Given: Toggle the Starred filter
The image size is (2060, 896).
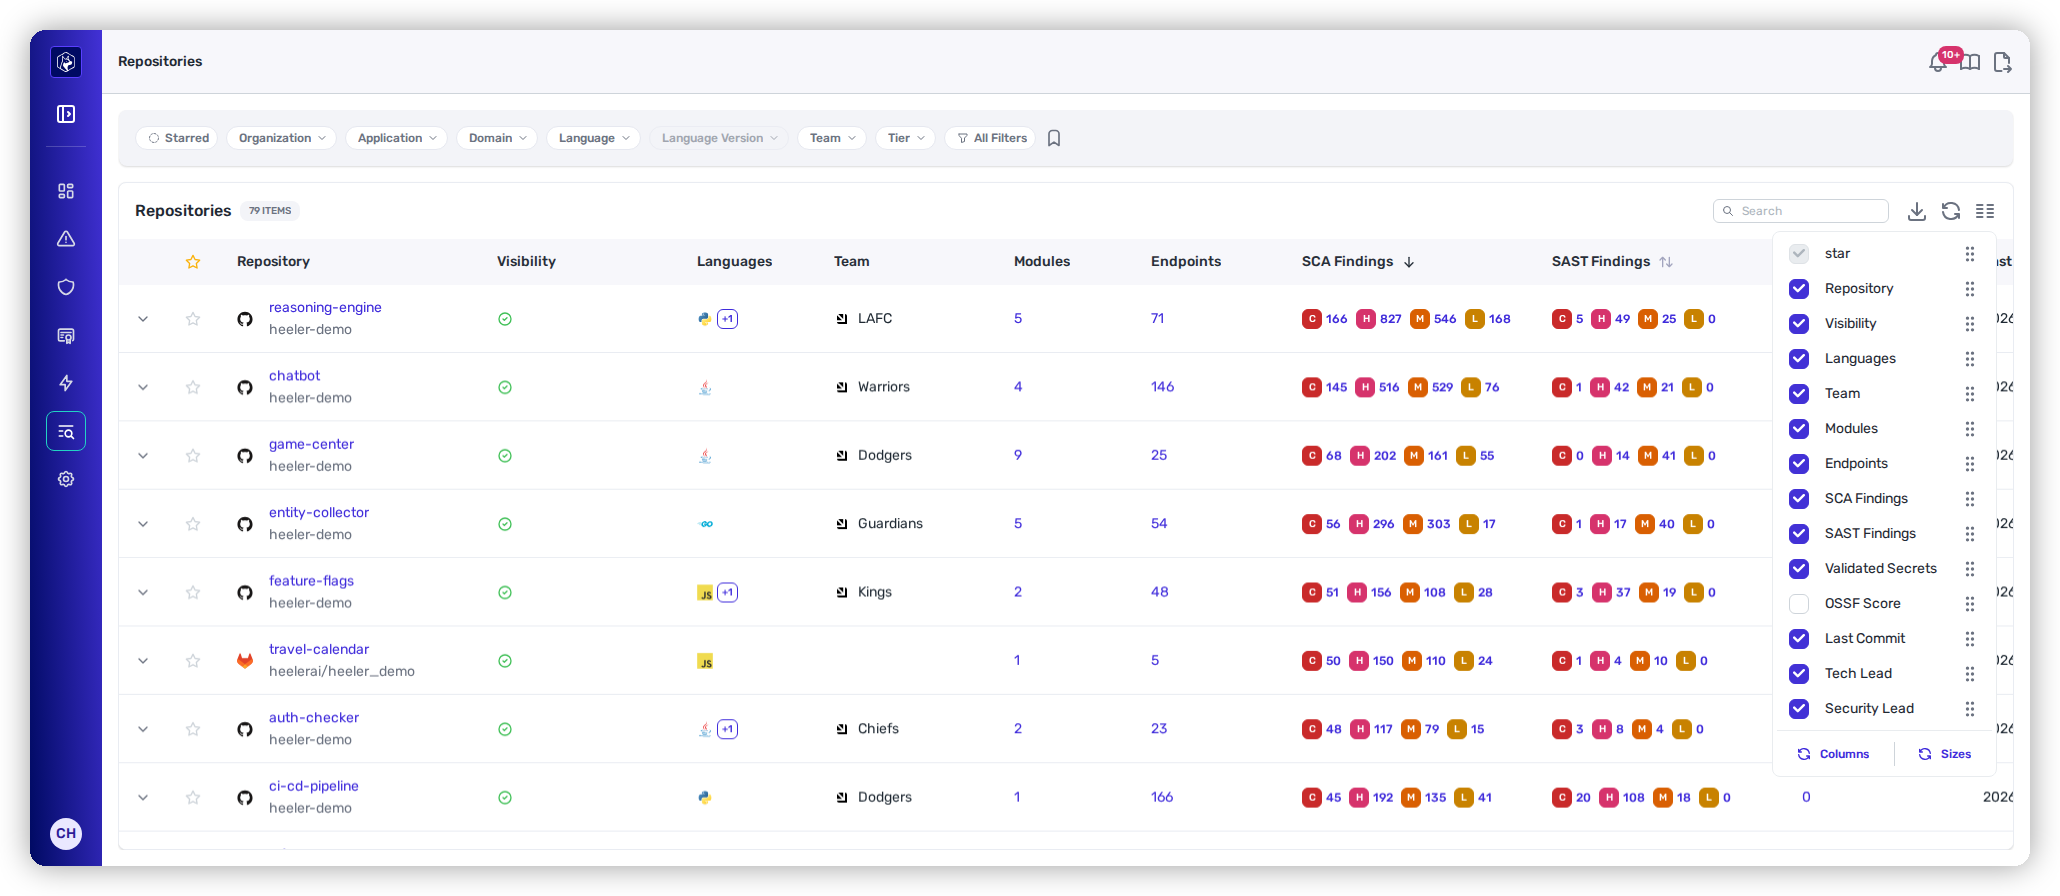Looking at the screenshot, I should click(x=178, y=138).
